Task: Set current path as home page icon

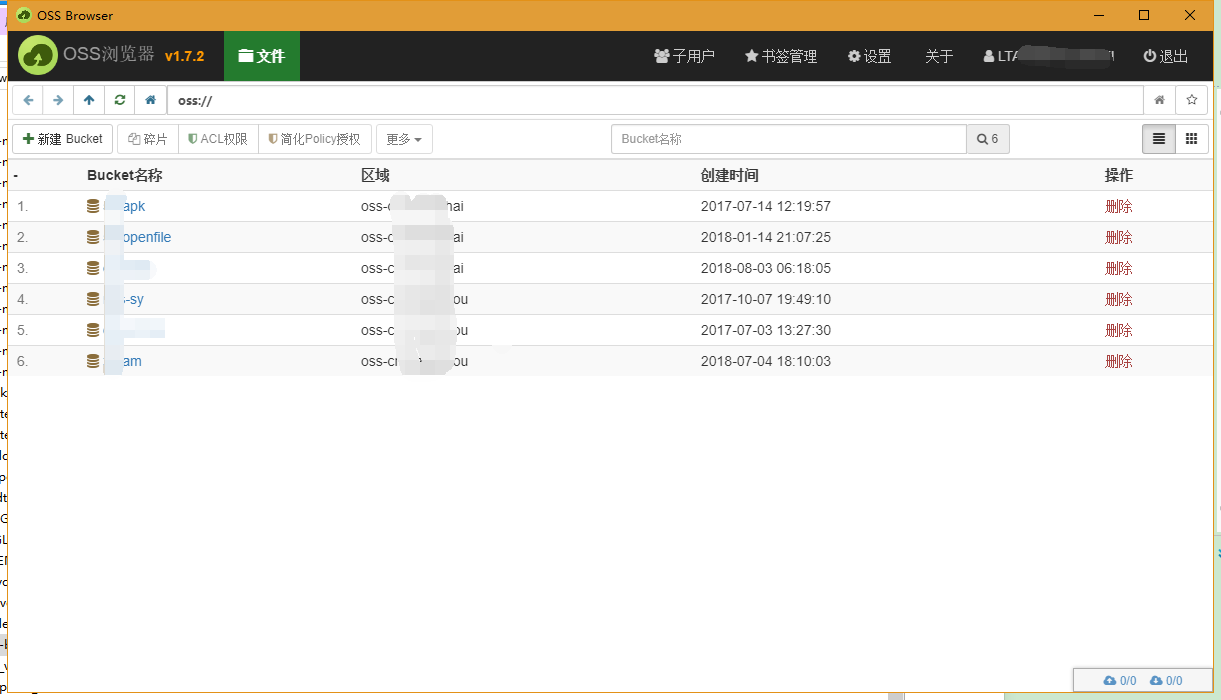Action: [x=1159, y=100]
